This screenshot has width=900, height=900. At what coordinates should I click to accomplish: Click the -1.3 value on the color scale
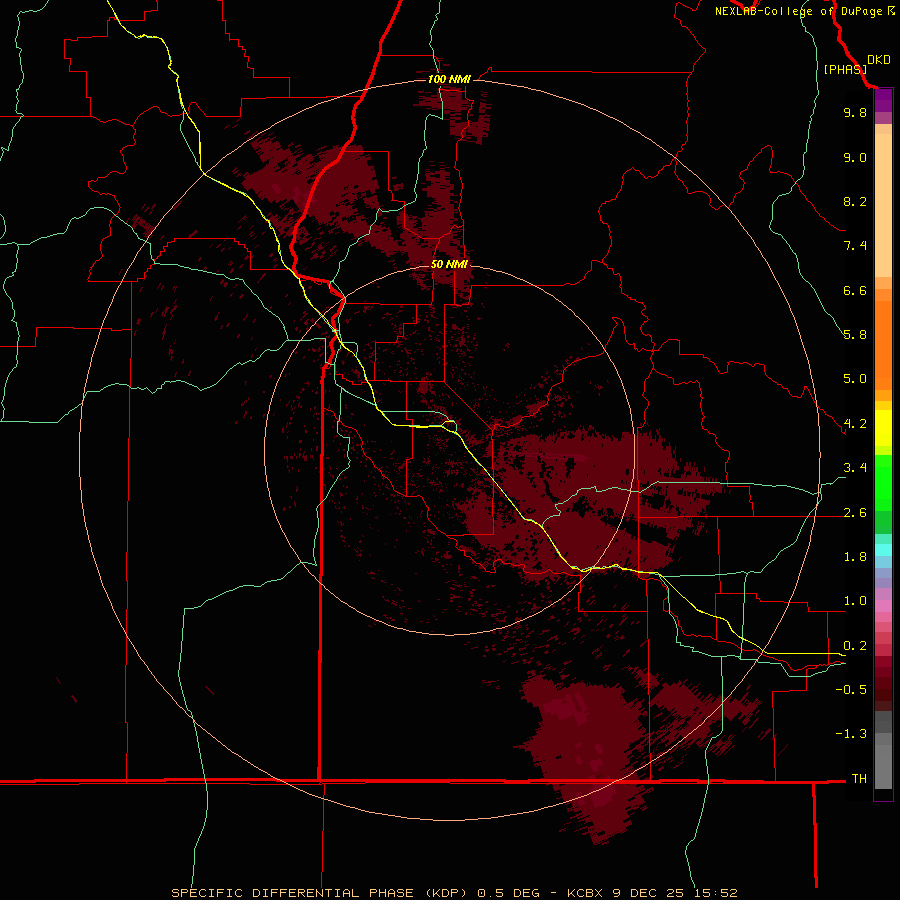click(851, 734)
